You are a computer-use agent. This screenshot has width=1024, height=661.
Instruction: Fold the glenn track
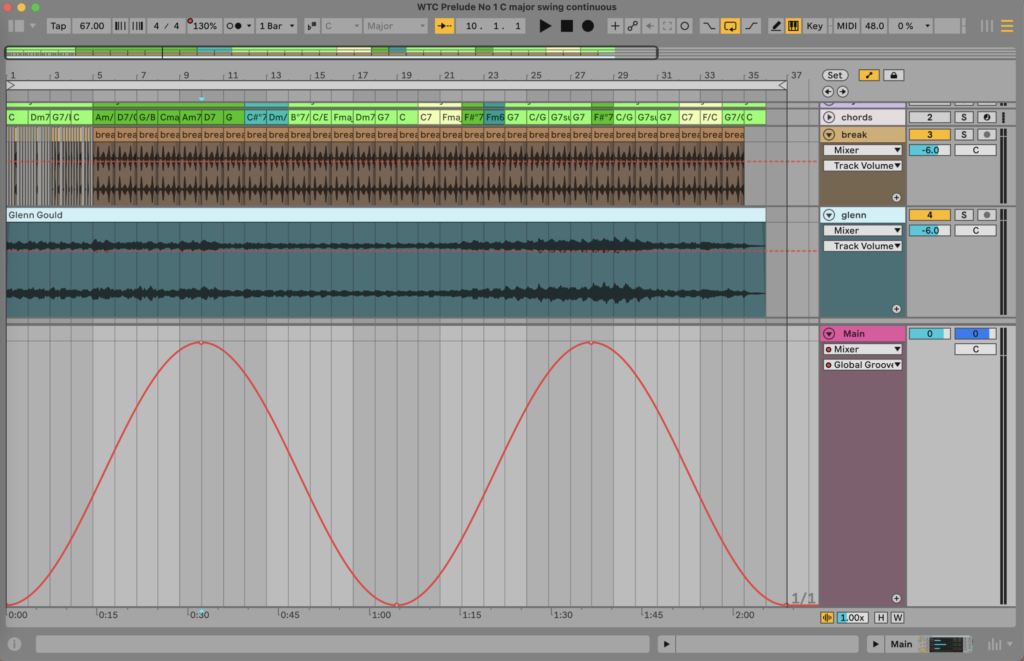point(829,215)
